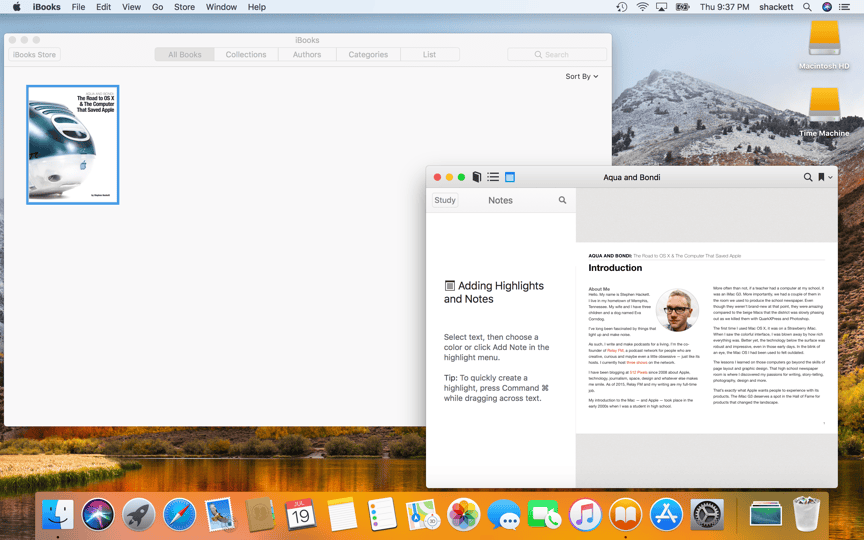The width and height of the screenshot is (864, 540).
Task: Open the Go menu
Action: (x=158, y=7)
